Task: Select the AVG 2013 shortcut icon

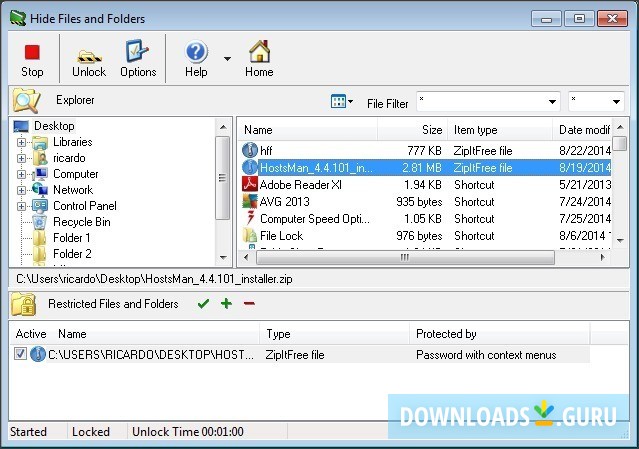Action: click(249, 202)
